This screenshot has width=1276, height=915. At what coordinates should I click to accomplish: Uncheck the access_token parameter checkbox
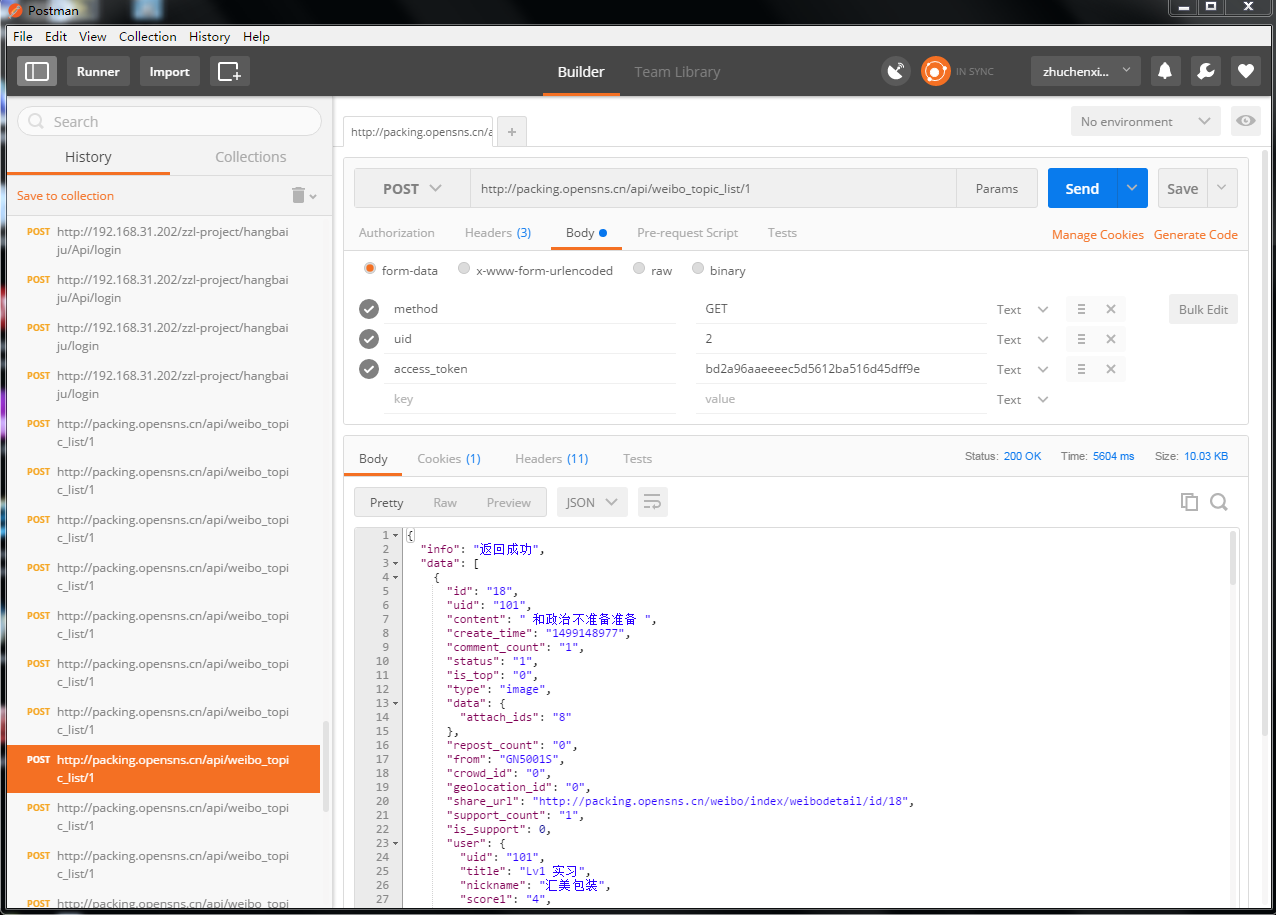click(369, 369)
